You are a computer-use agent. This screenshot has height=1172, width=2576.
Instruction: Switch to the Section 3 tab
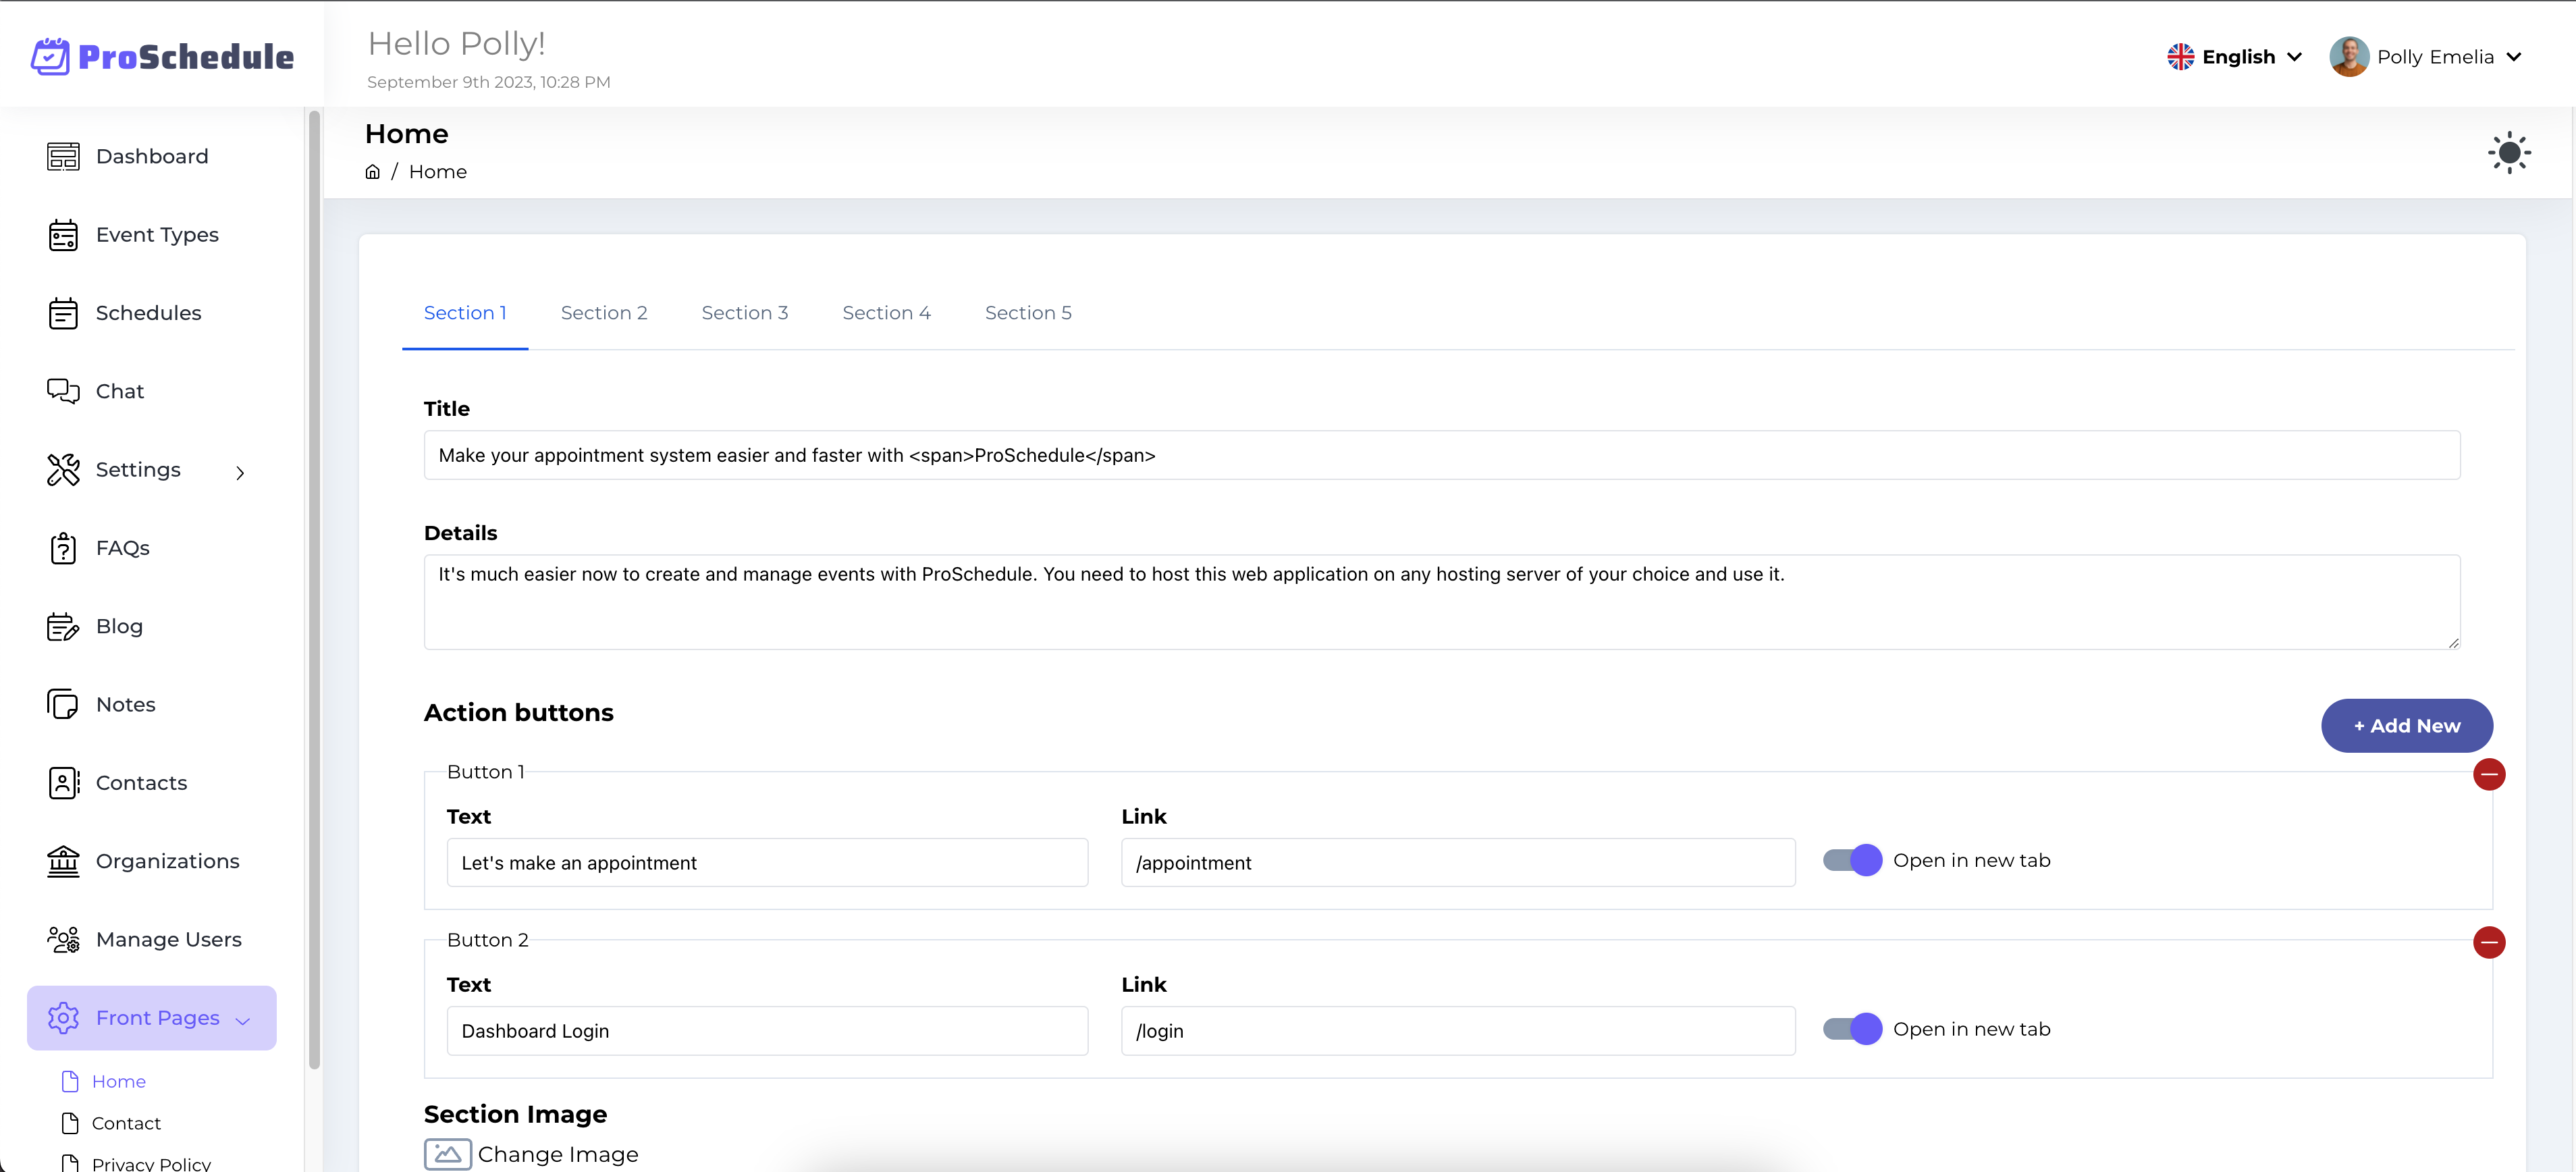click(x=744, y=312)
